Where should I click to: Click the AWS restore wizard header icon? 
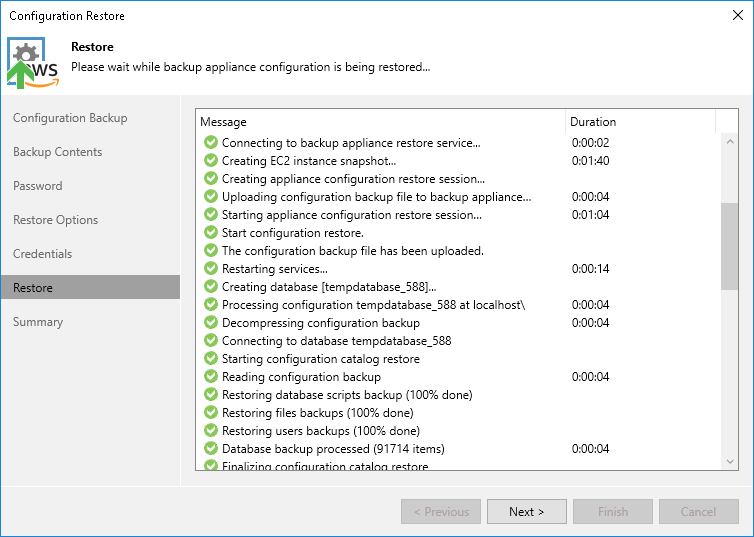point(33,63)
